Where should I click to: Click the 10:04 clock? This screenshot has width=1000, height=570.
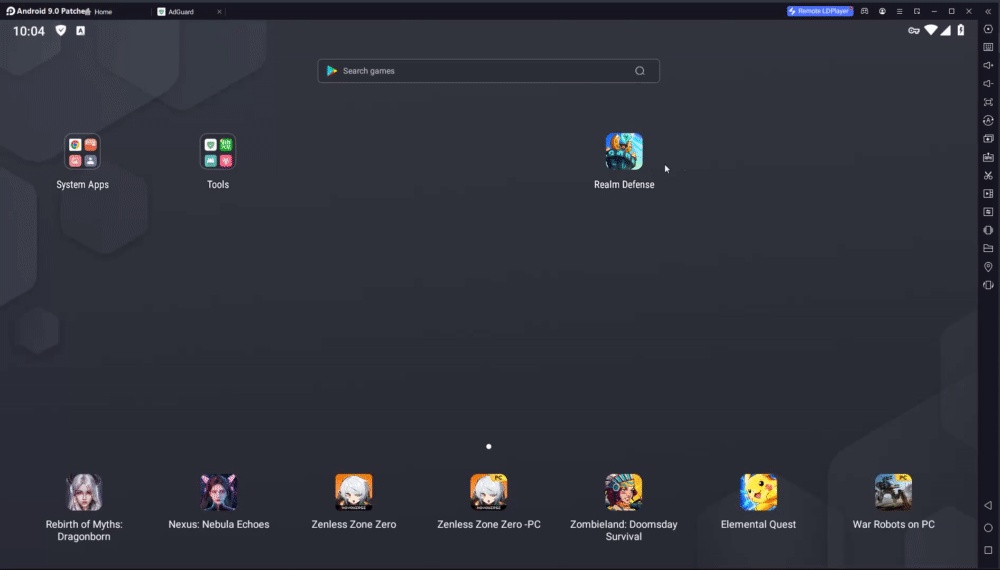(x=29, y=31)
